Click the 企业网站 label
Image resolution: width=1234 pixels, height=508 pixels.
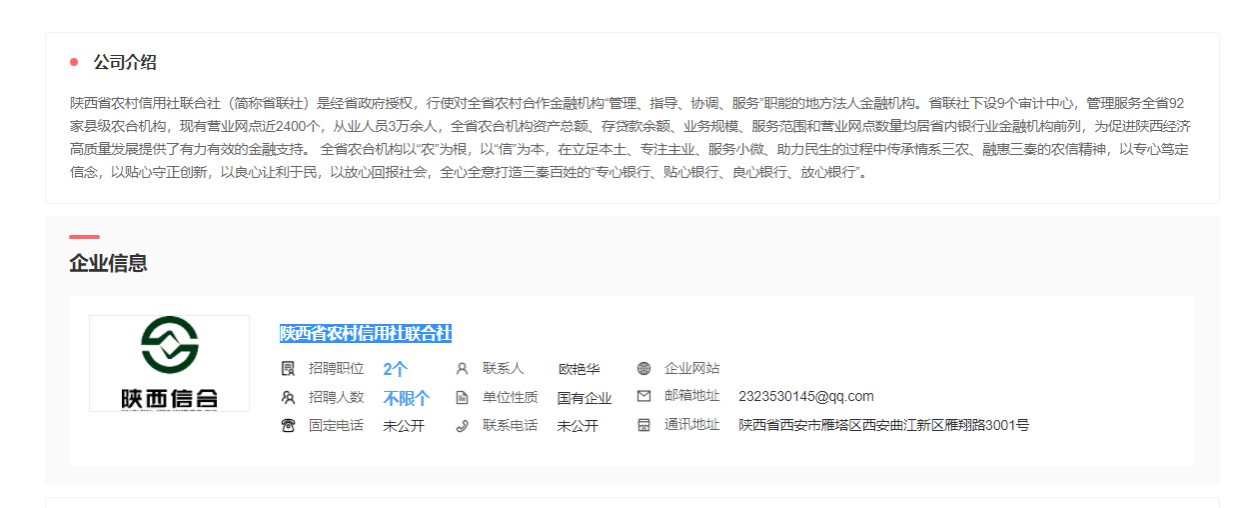click(x=692, y=368)
